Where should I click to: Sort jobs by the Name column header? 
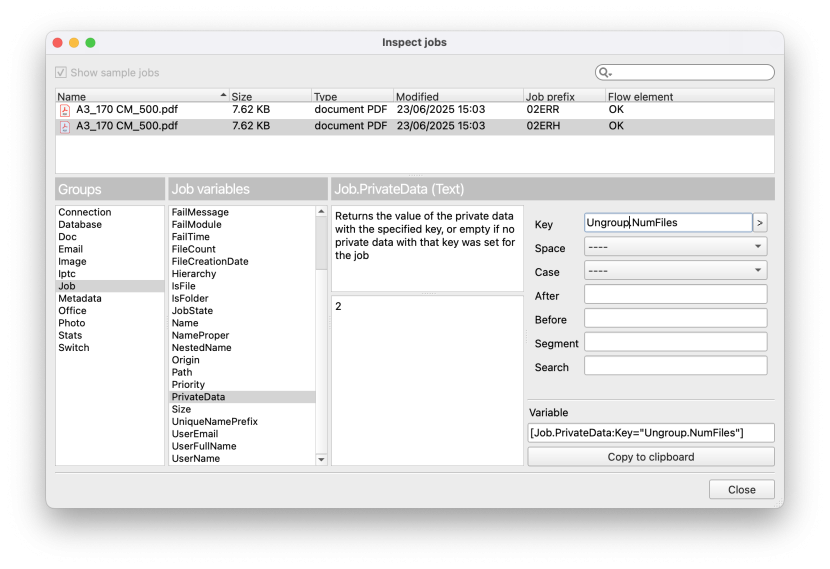point(140,97)
